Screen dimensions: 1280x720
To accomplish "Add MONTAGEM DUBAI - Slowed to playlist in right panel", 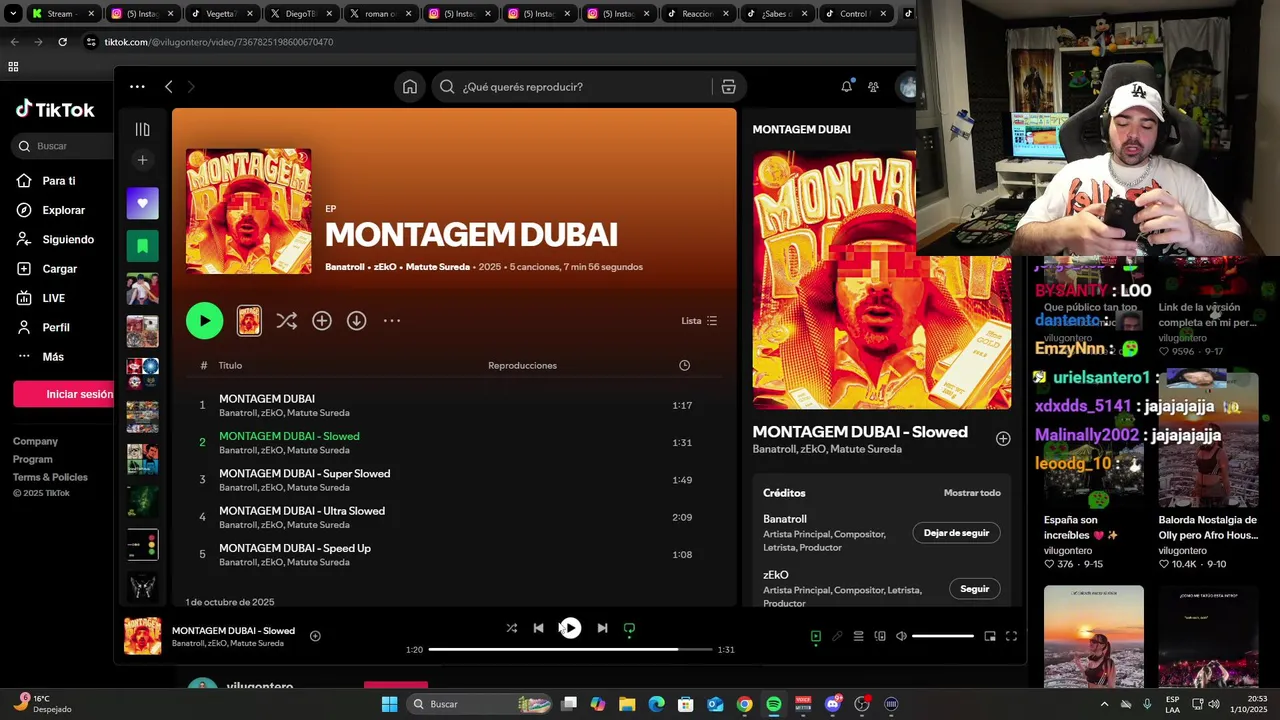I will (x=1003, y=439).
